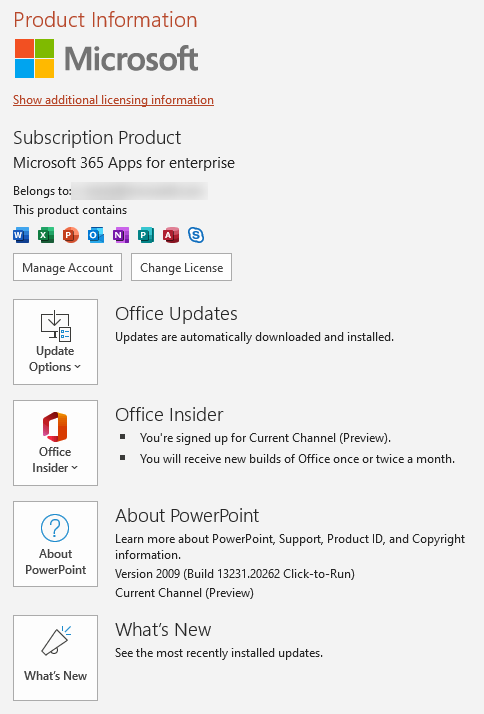Click the Publisher app icon
Viewport: 484px width, 714px height.
146,235
